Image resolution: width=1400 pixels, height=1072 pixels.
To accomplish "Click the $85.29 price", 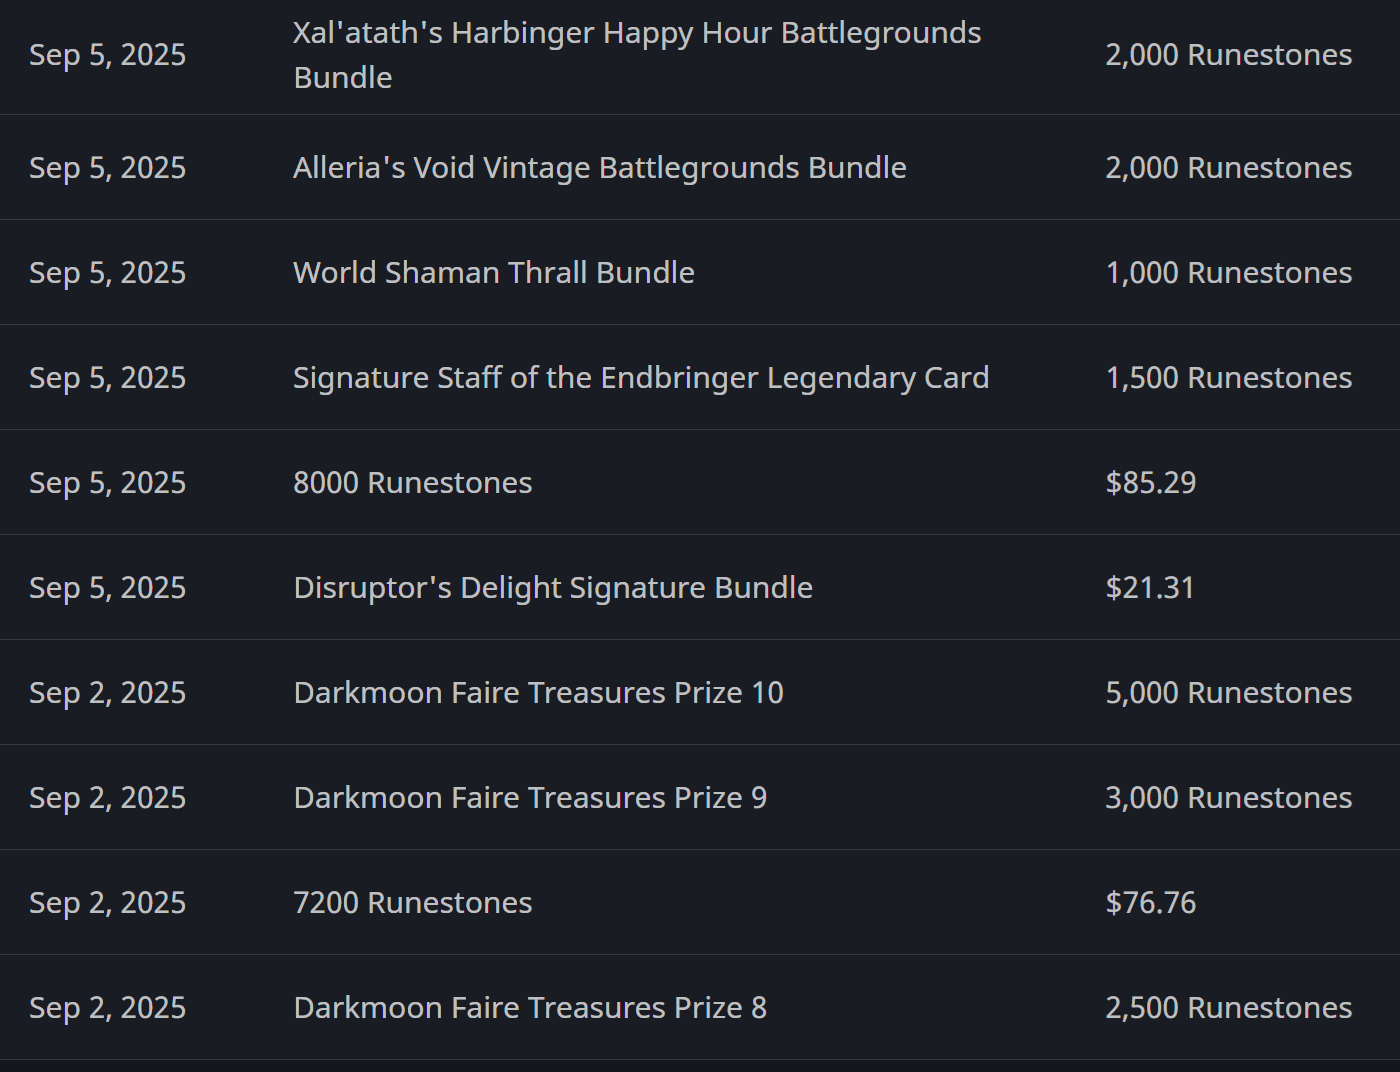I will [x=1150, y=483].
